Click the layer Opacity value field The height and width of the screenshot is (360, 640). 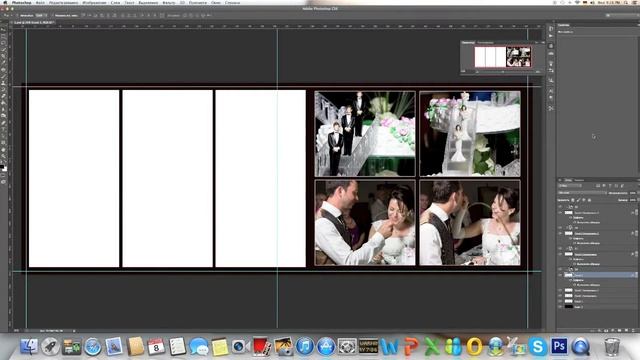pyautogui.click(x=633, y=193)
